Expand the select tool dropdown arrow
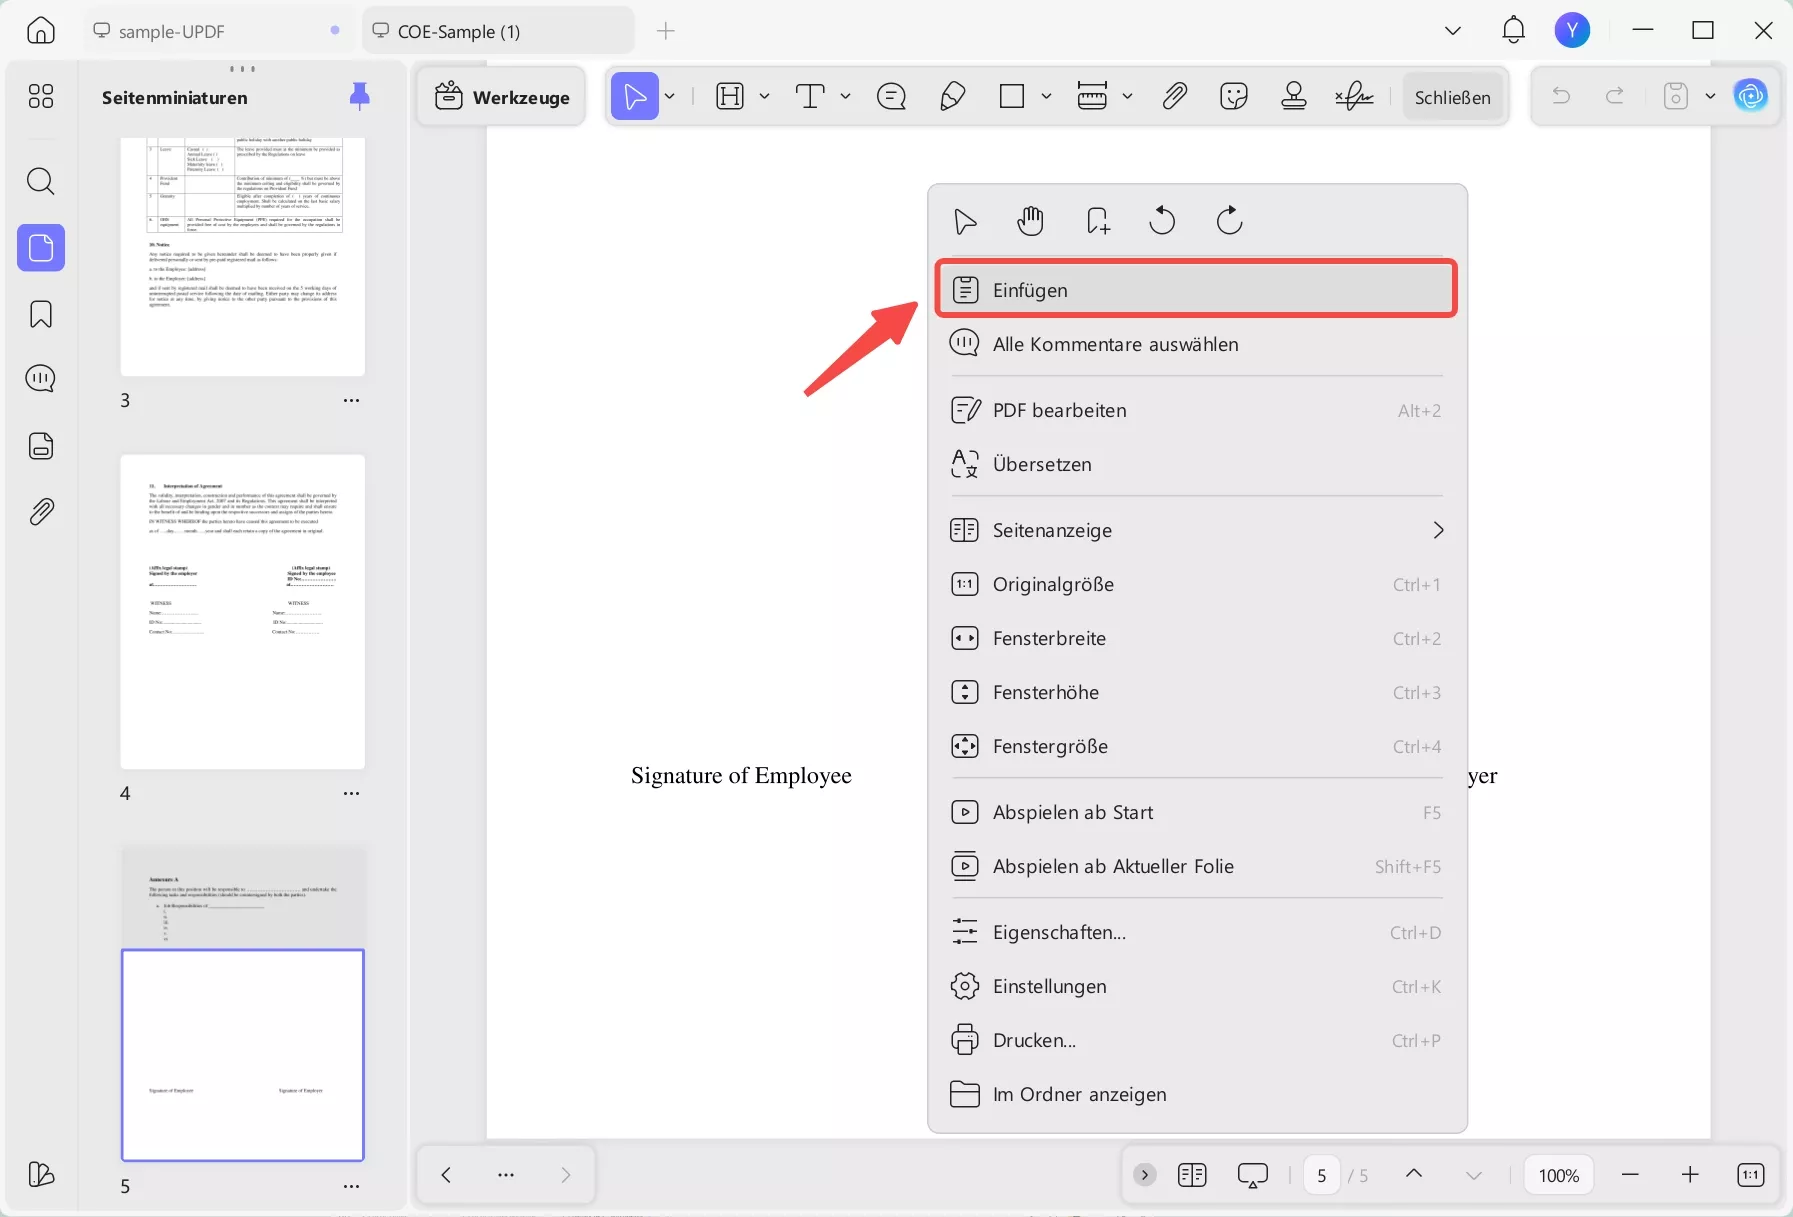1793x1217 pixels. pos(670,96)
